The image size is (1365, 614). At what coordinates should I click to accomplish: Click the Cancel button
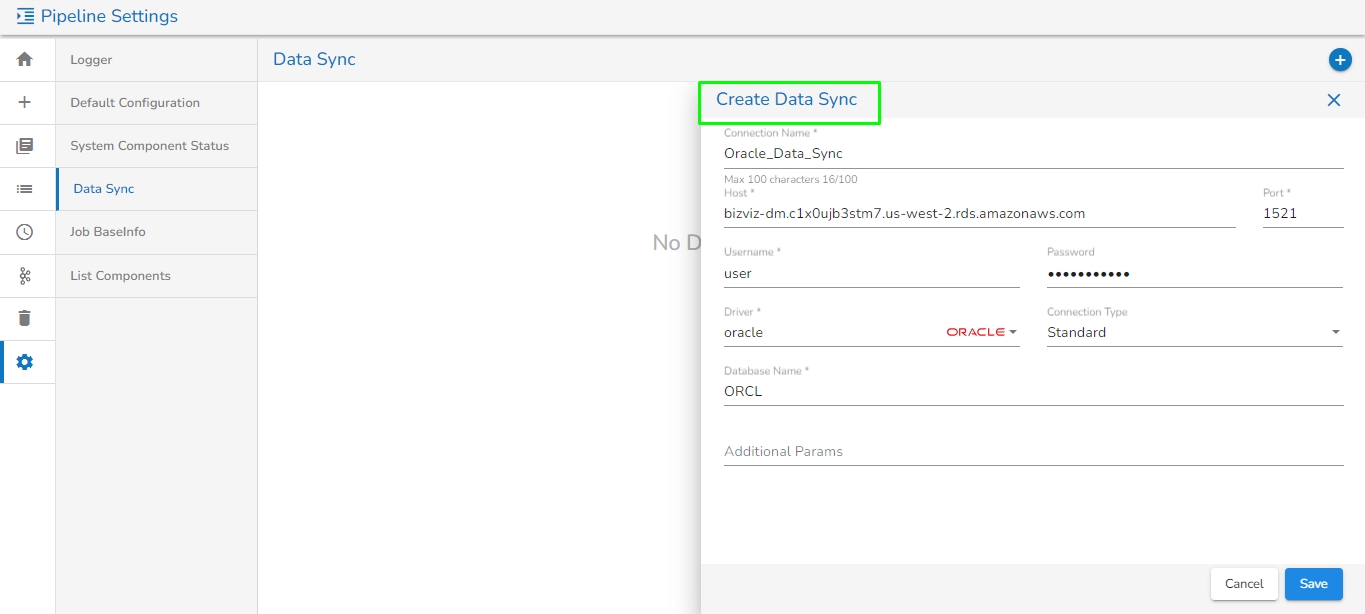coord(1244,584)
